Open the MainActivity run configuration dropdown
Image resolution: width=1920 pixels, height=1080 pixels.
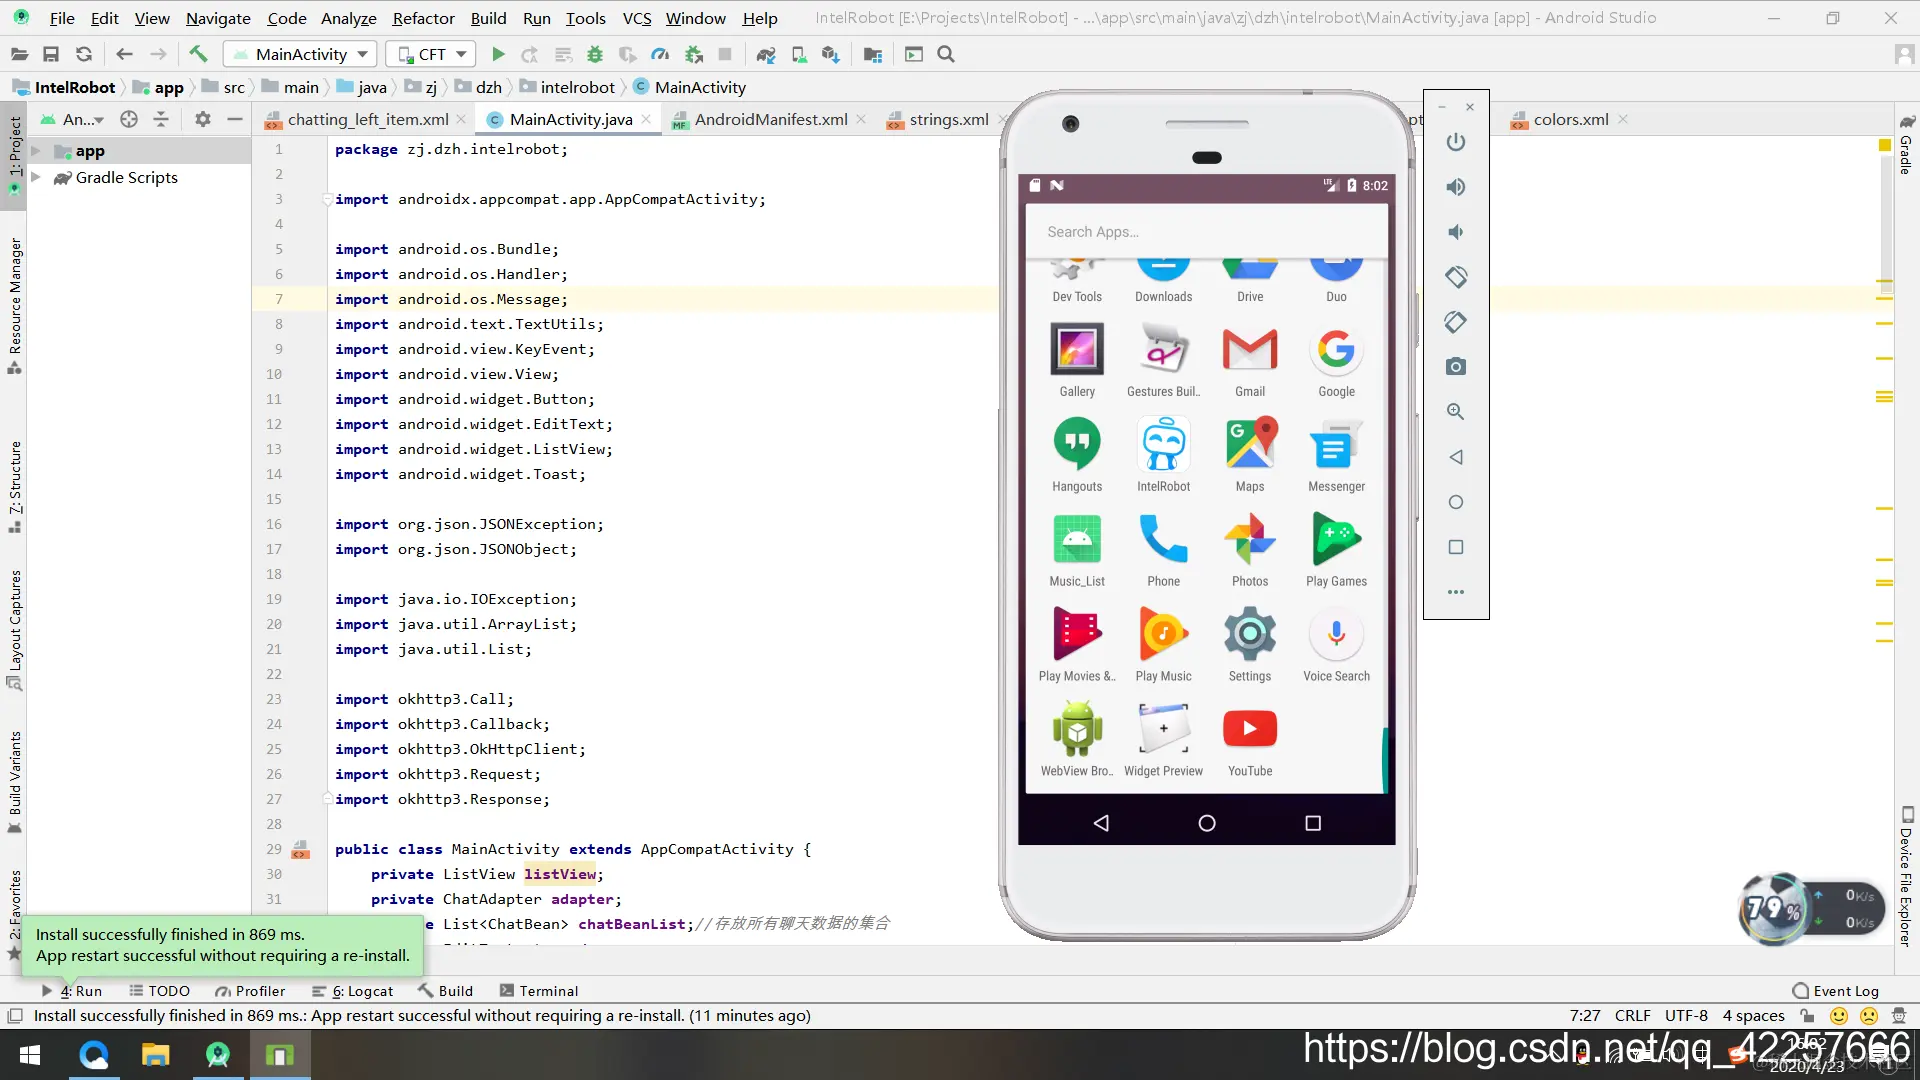click(300, 55)
